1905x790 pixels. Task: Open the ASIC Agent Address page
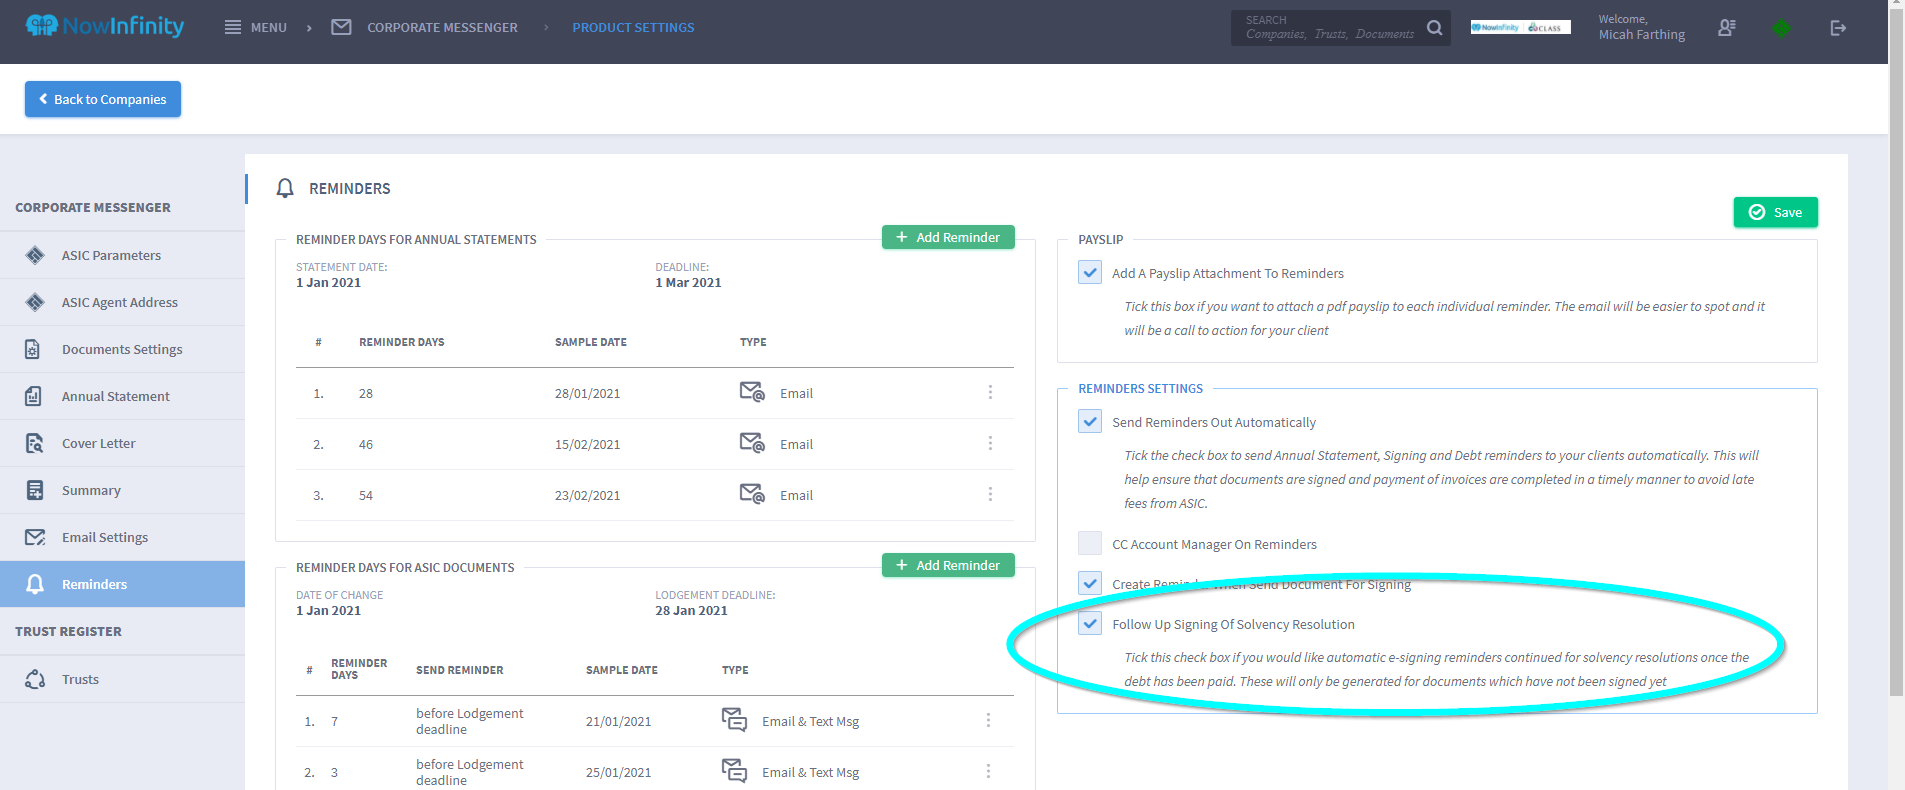[x=120, y=302]
